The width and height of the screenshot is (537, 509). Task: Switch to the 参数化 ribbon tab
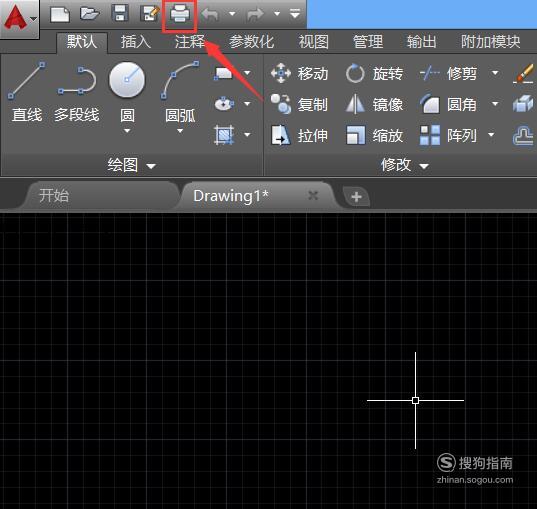tap(251, 42)
